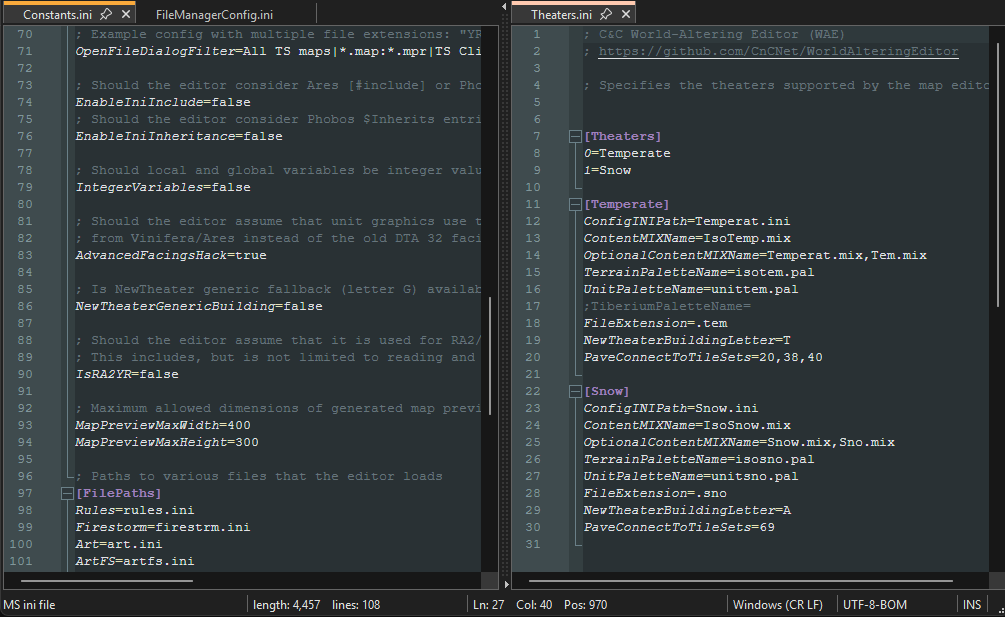The height and width of the screenshot is (617, 1005).
Task: Click the left arrow atop the view splitter
Action: (x=504, y=6)
